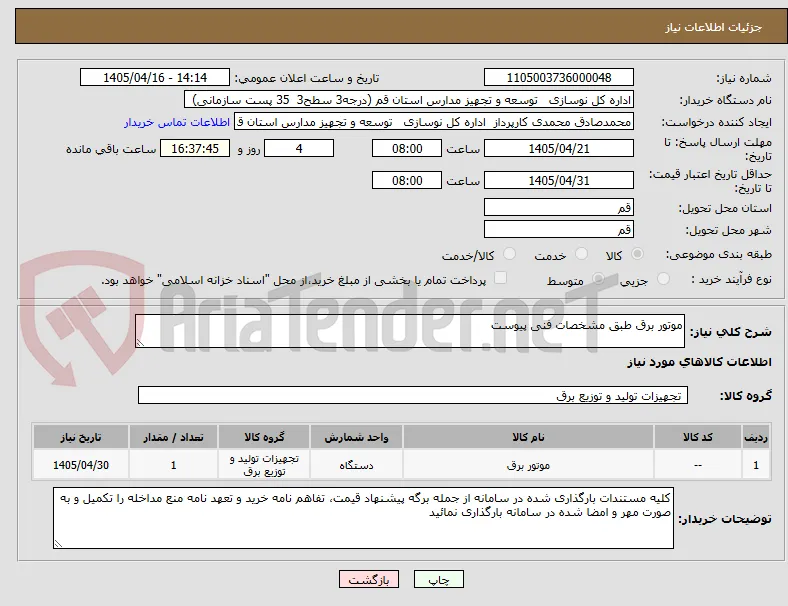Click the تعداد / مقدار column header
The image size is (788, 606).
173,437
